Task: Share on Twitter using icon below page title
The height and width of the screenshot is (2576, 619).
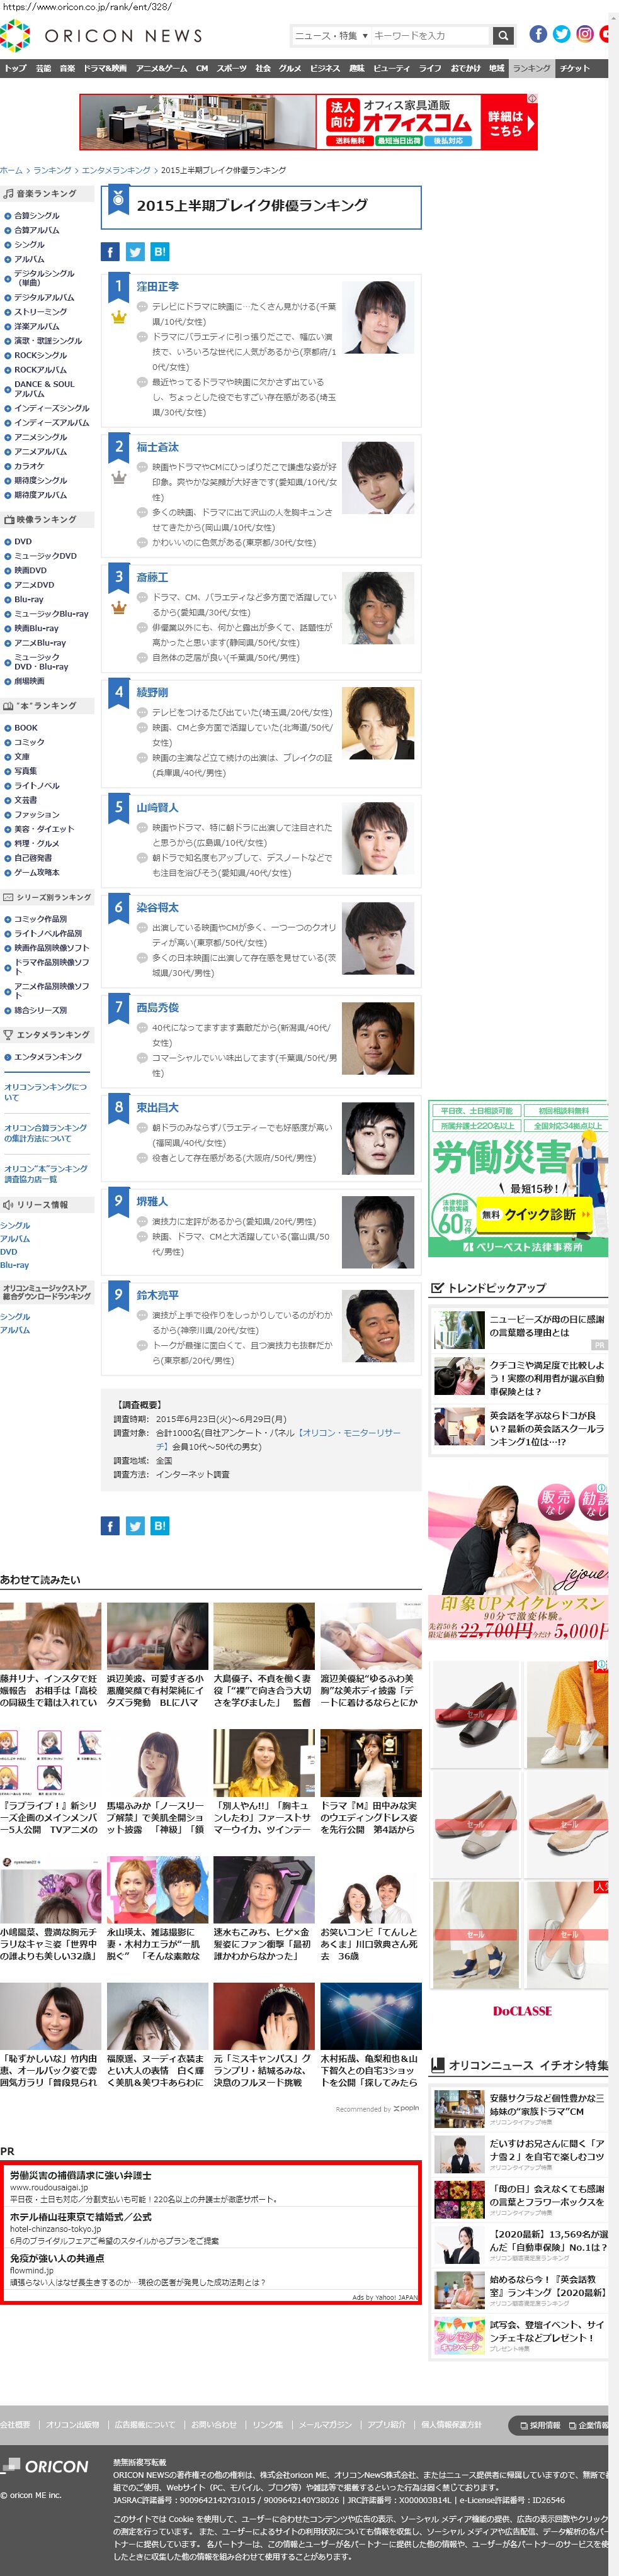Action: point(135,252)
